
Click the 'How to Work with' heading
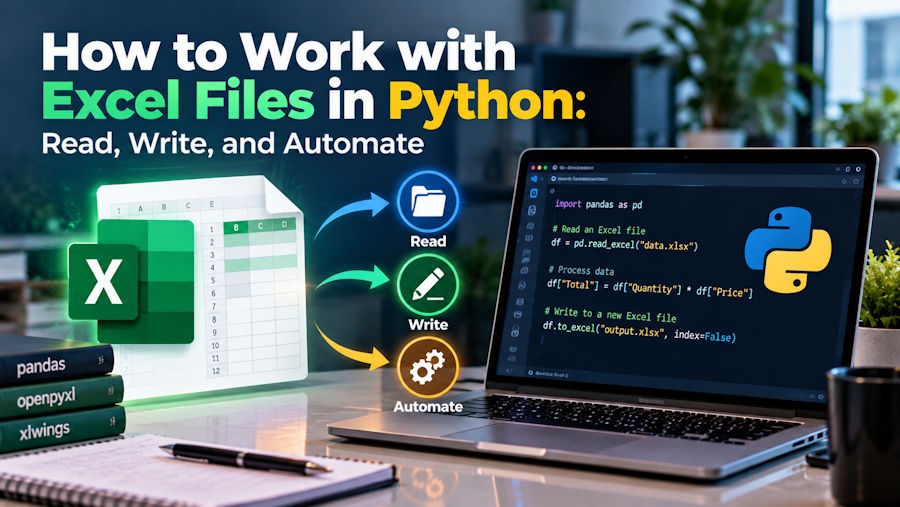(x=278, y=53)
